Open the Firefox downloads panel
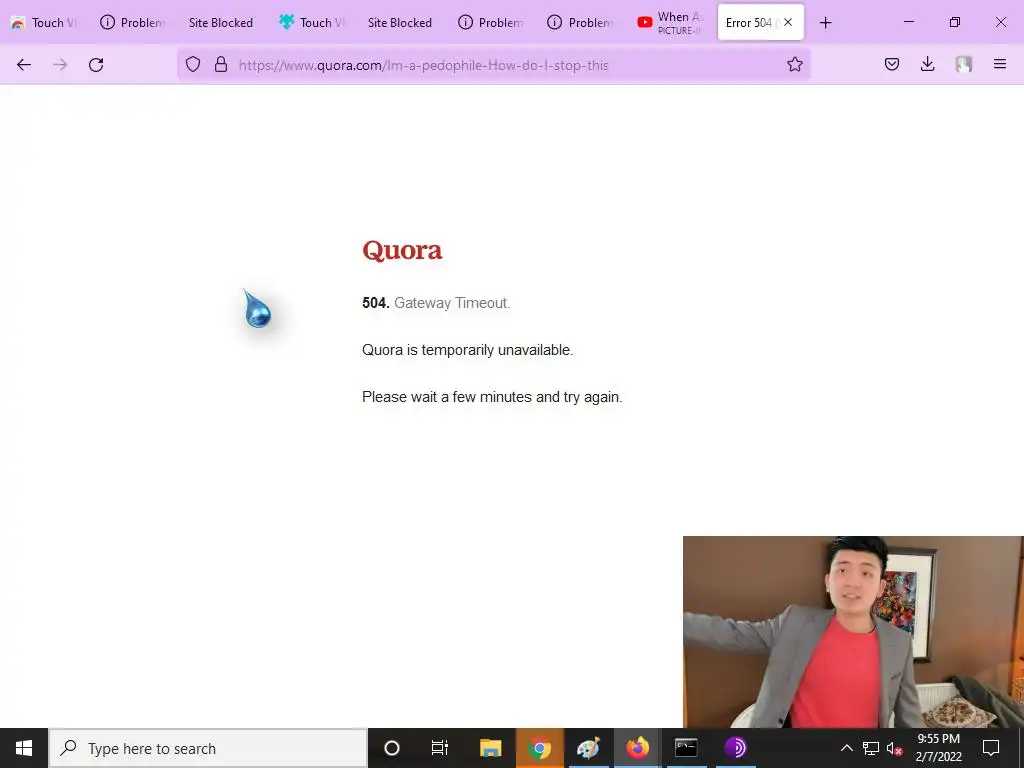Image resolution: width=1024 pixels, height=768 pixels. click(x=927, y=64)
